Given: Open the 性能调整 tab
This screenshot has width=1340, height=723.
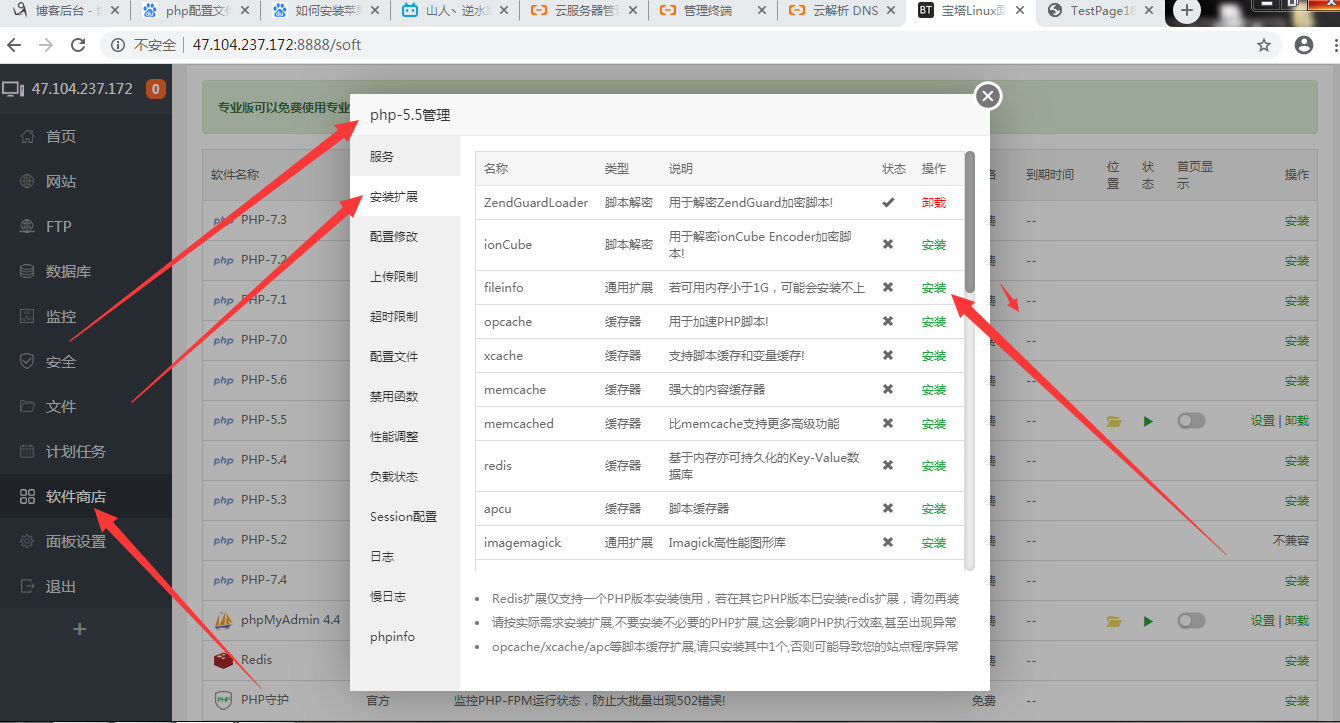Looking at the screenshot, I should [405, 436].
